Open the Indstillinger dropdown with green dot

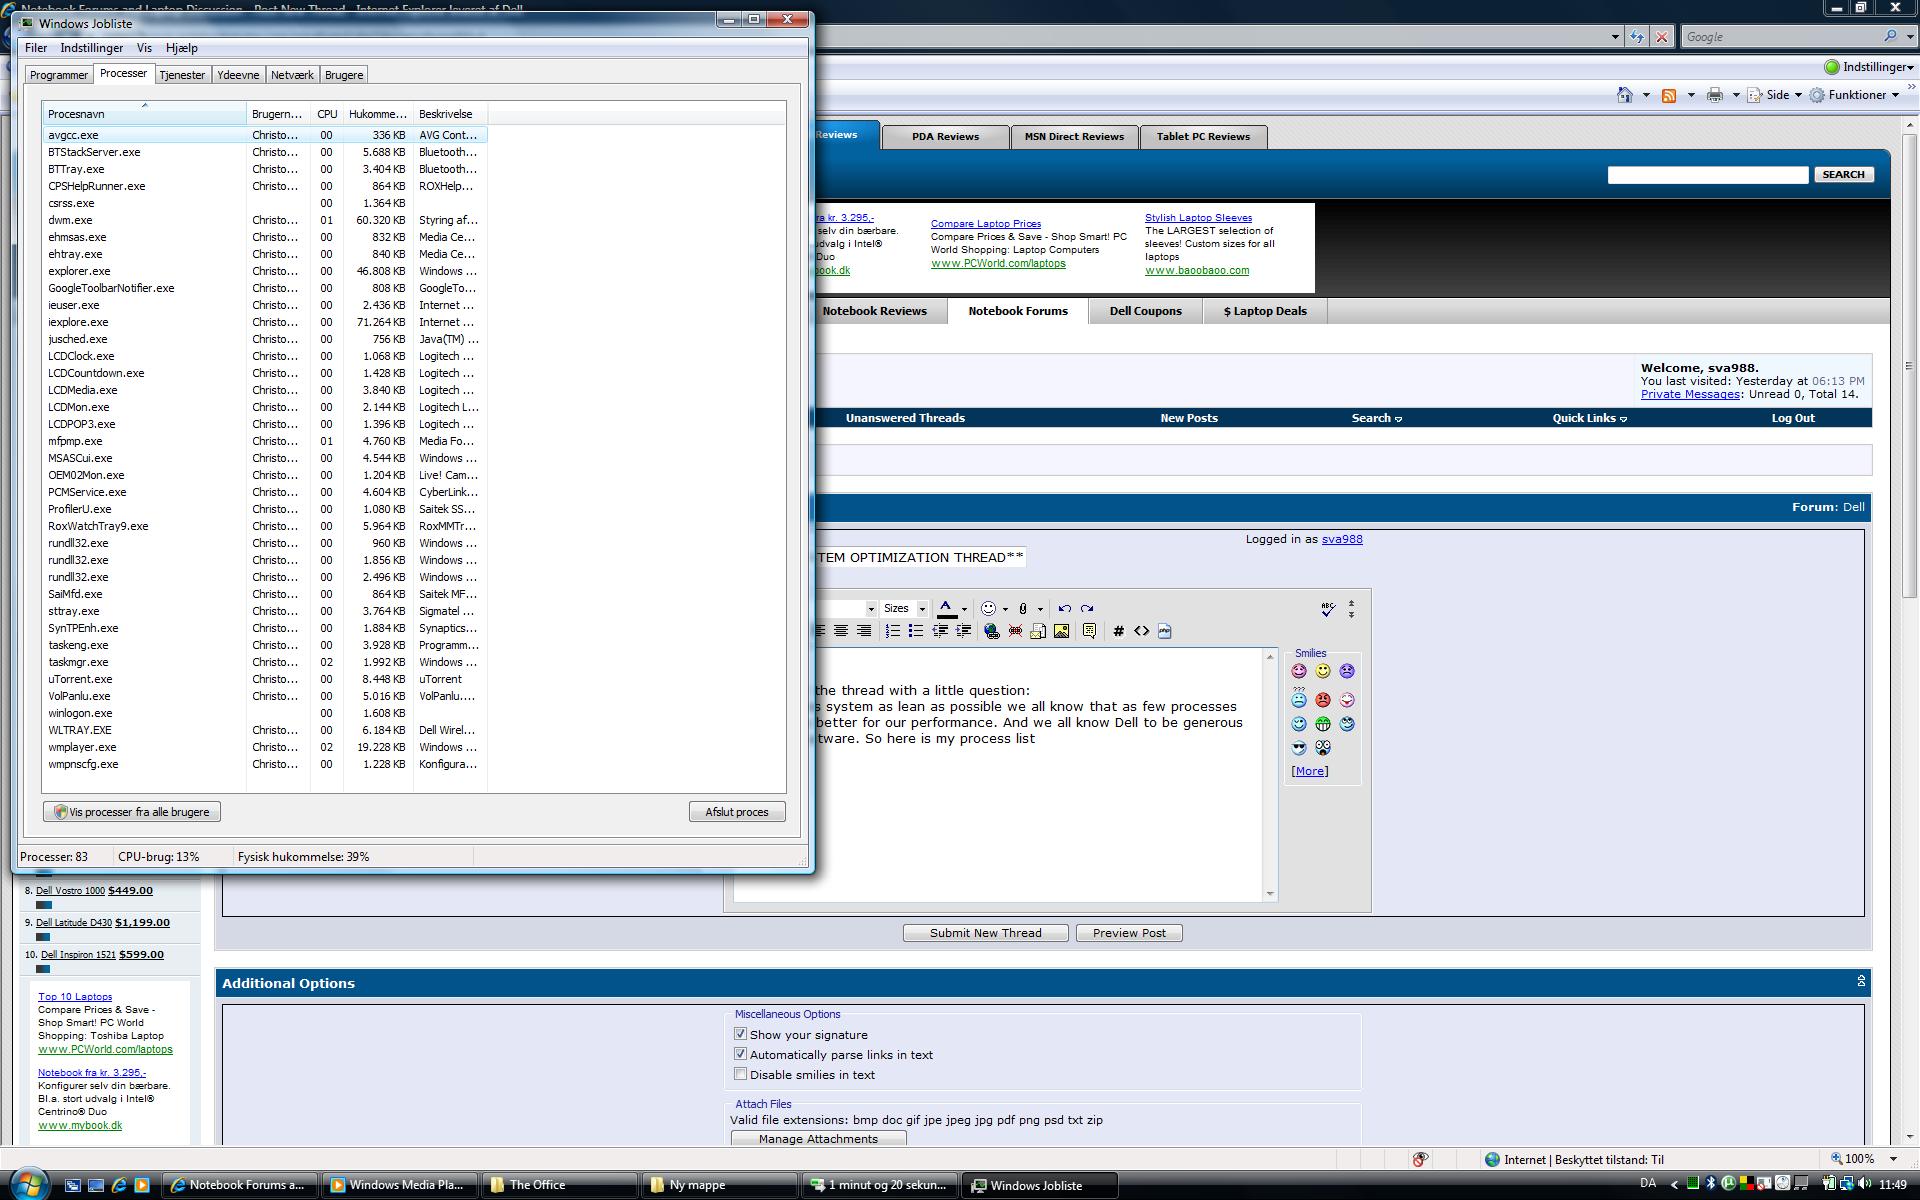1868,67
